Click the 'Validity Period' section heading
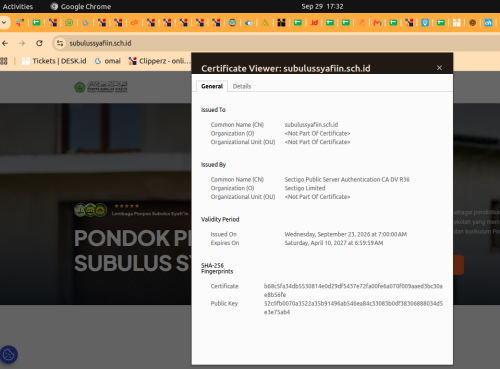The image size is (500, 369). [x=220, y=219]
